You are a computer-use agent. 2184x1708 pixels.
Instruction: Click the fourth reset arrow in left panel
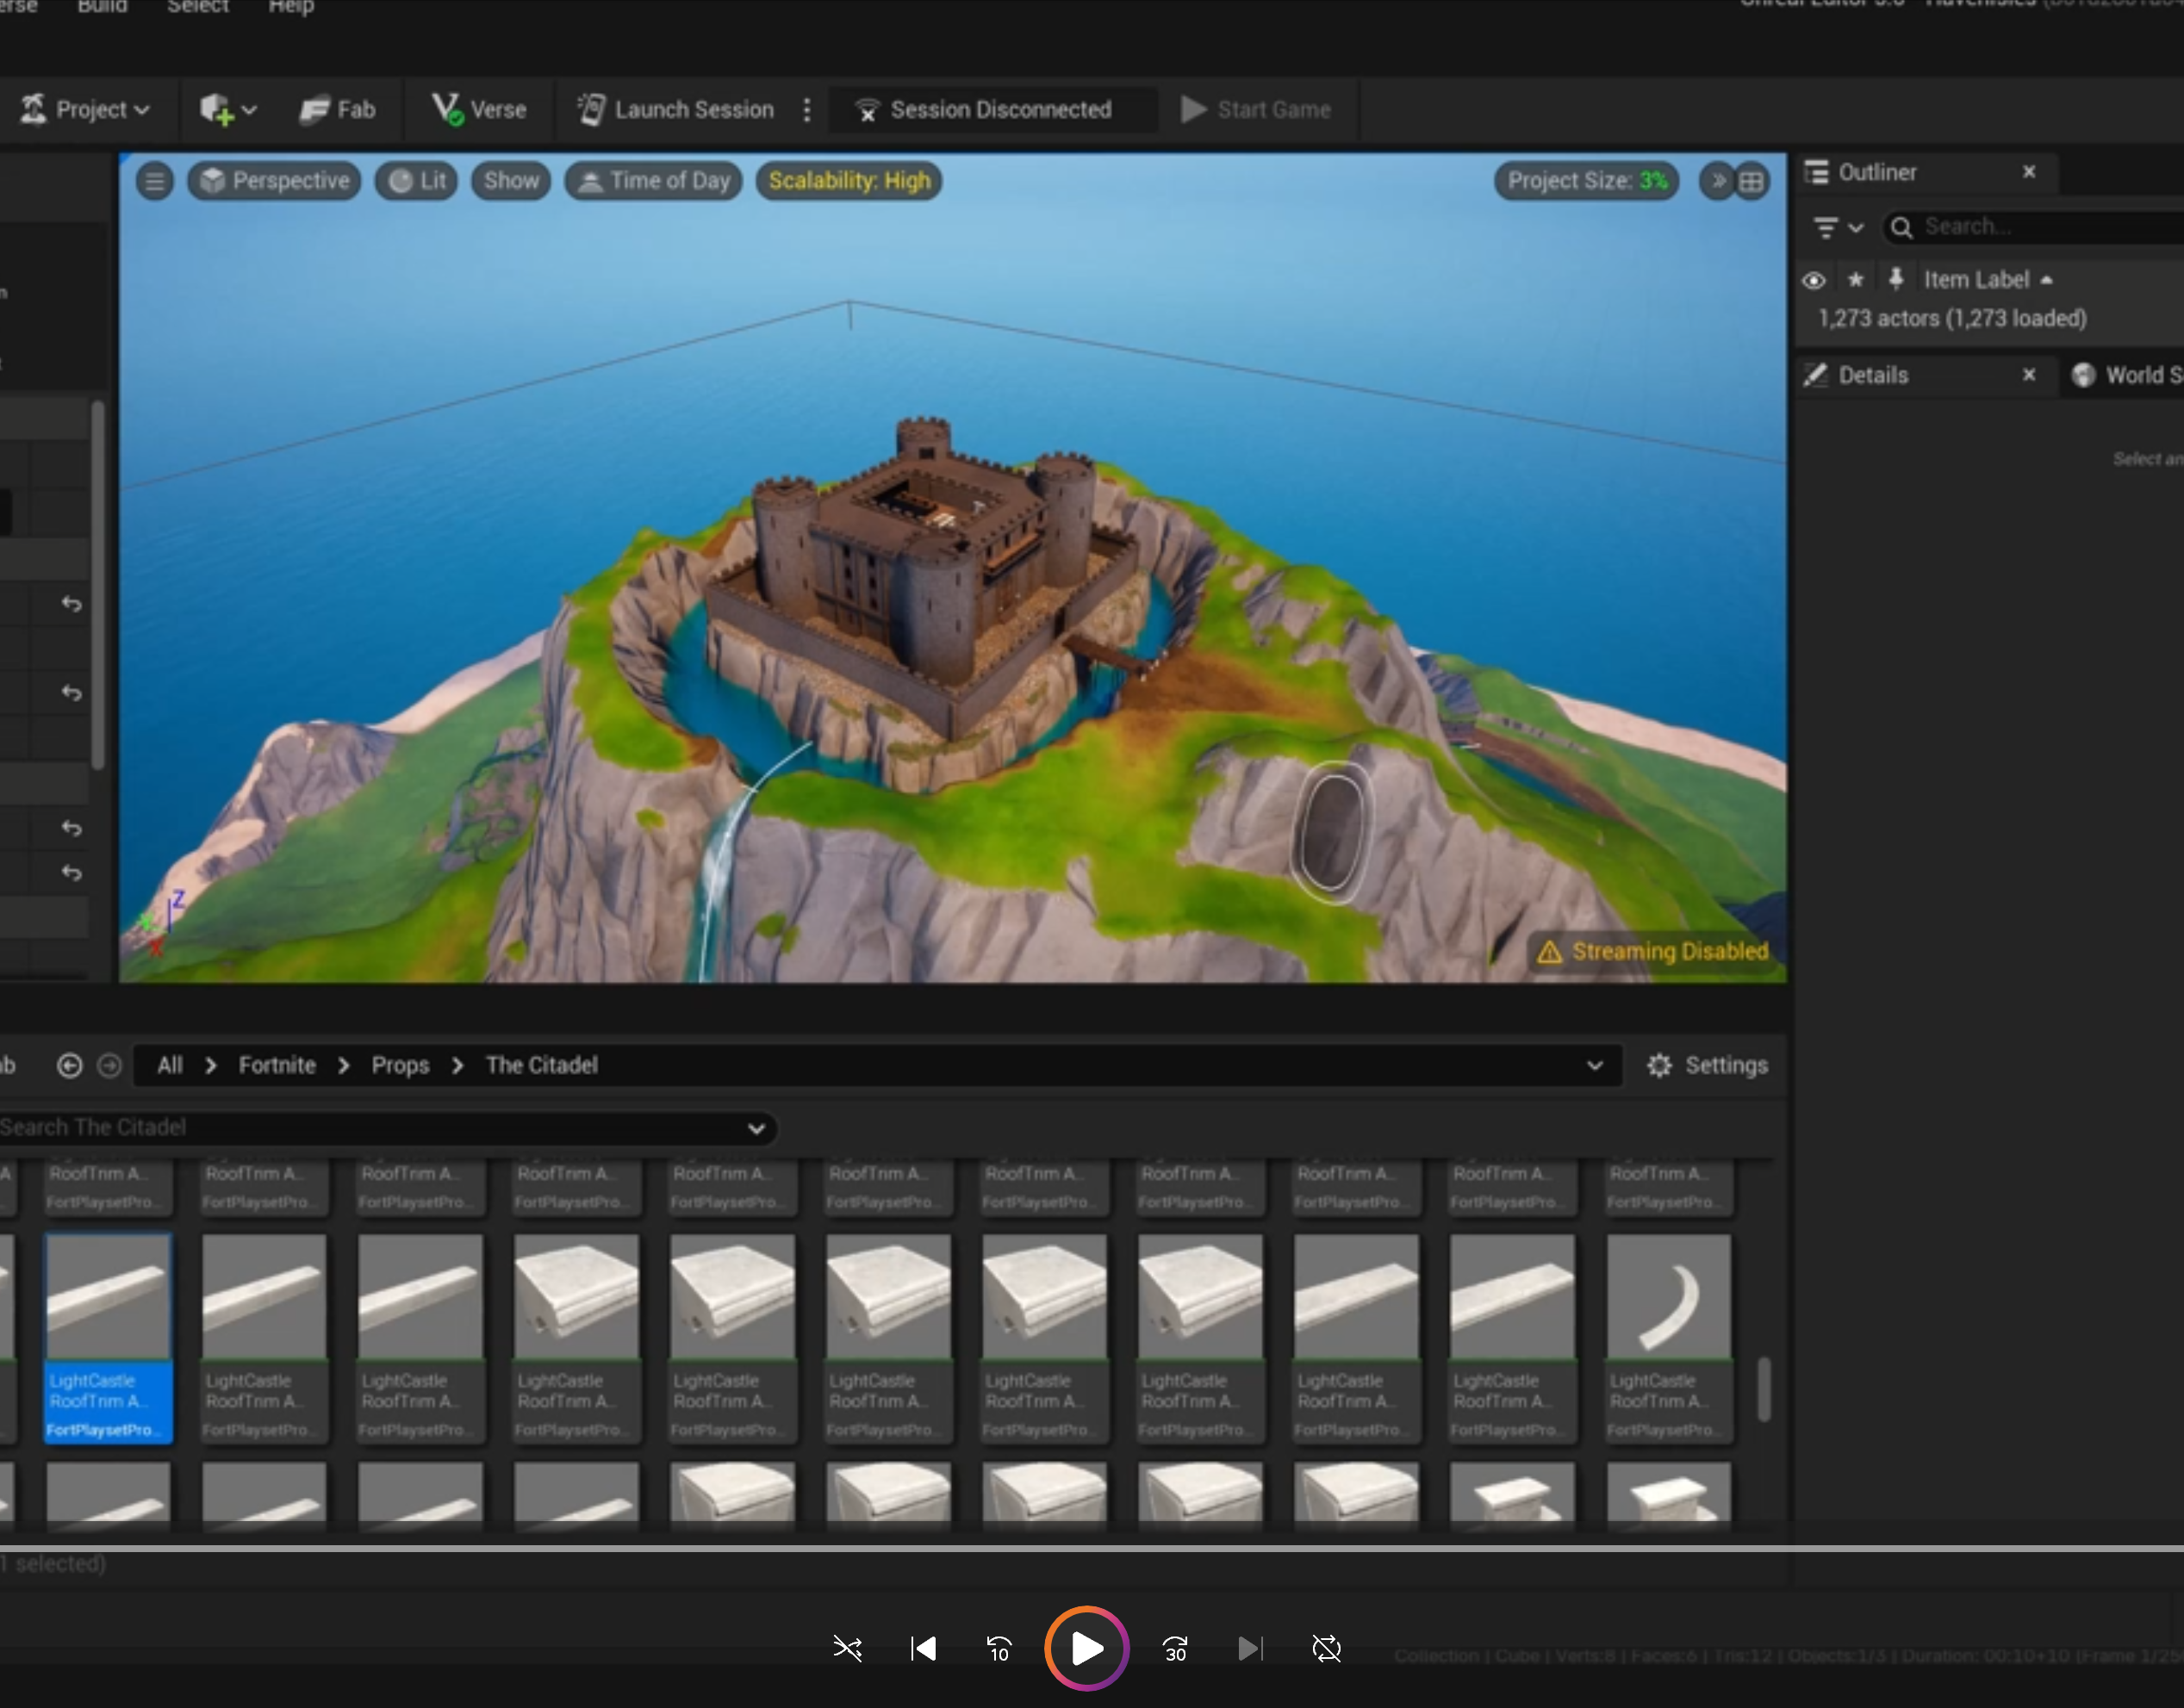71,872
